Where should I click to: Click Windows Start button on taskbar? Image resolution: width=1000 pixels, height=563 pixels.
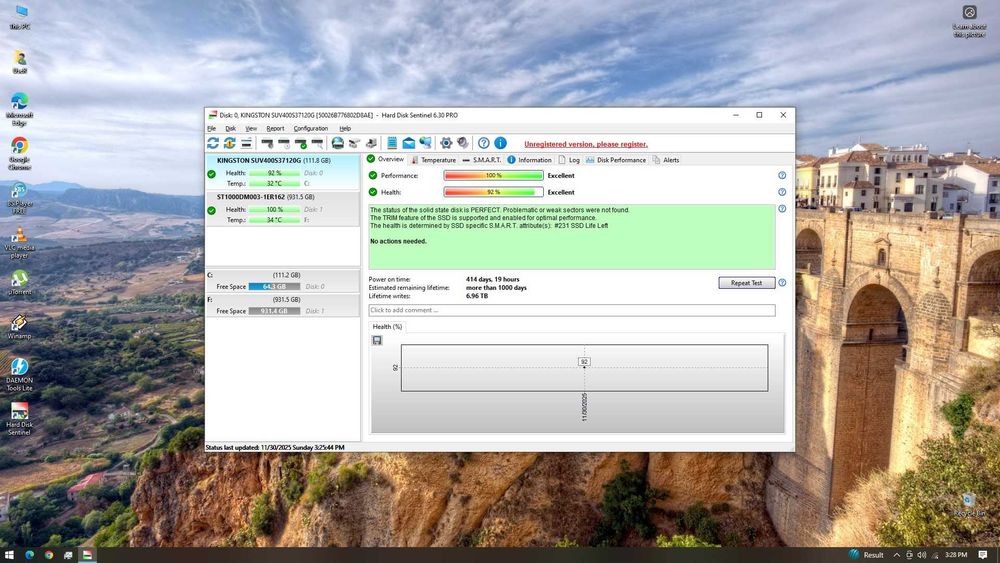point(9,555)
